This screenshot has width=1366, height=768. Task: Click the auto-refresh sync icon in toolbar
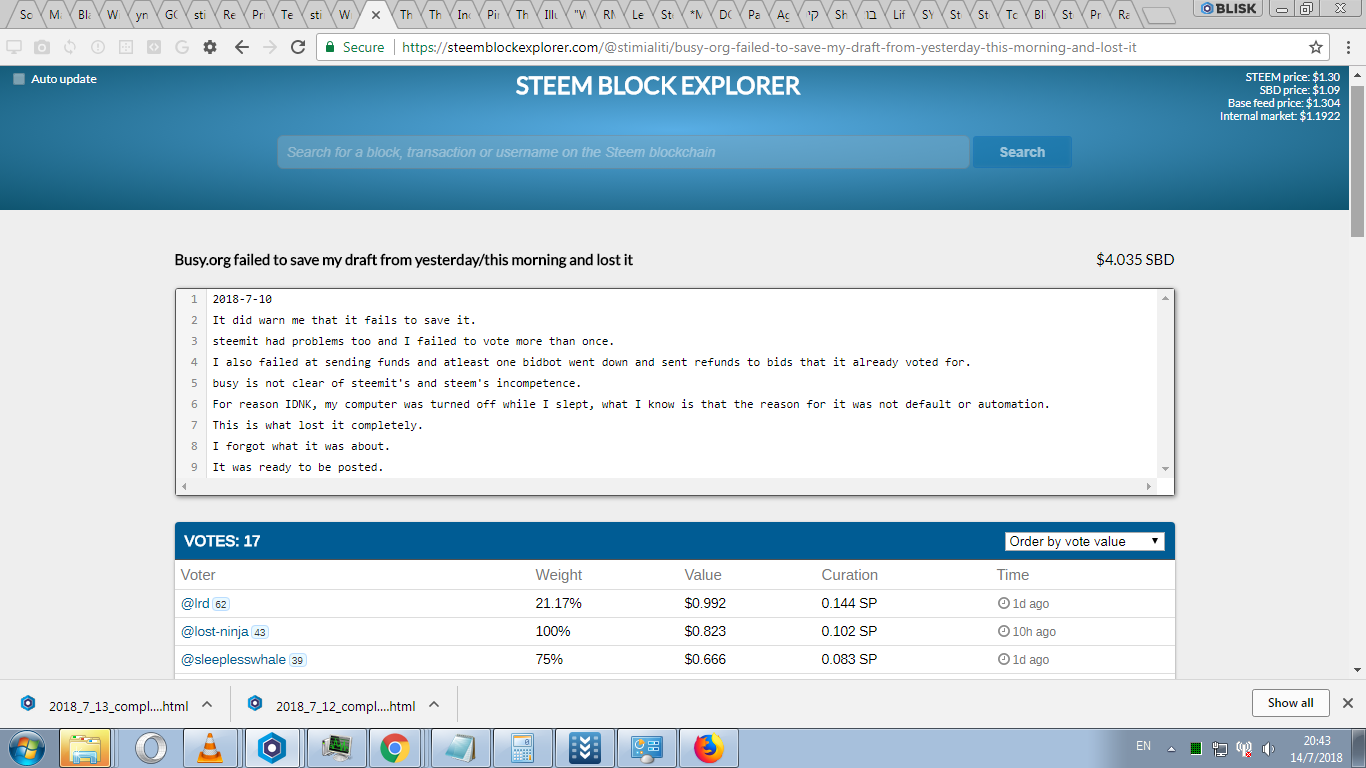(70, 47)
